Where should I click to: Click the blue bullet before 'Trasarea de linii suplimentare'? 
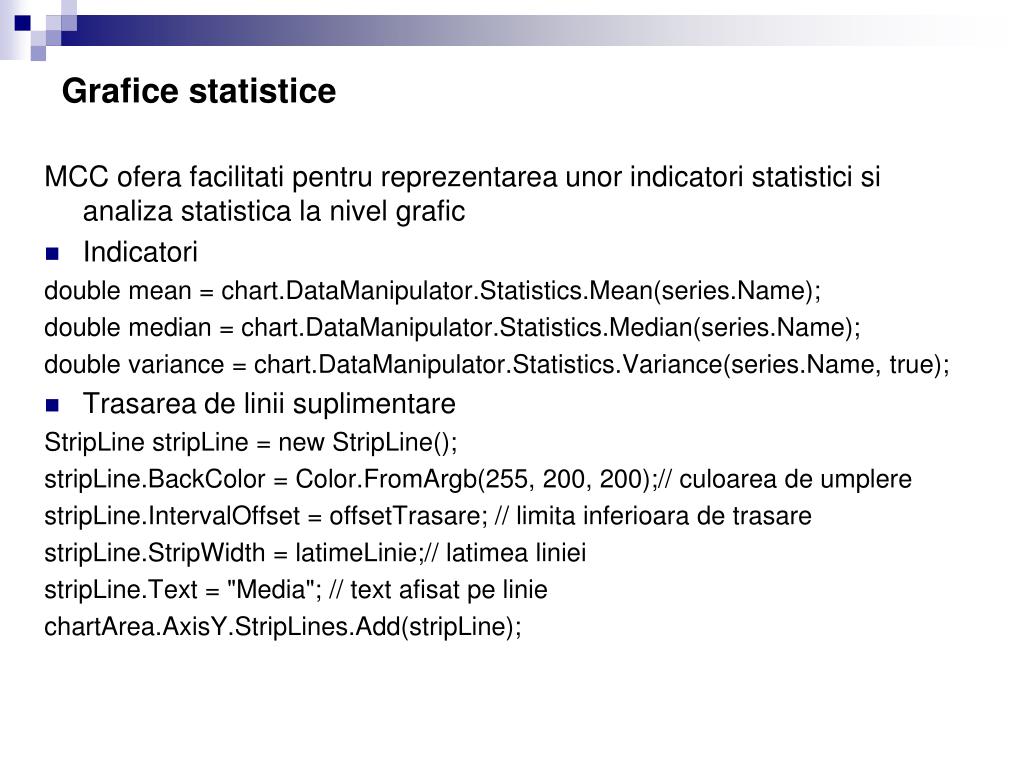pyautogui.click(x=52, y=406)
